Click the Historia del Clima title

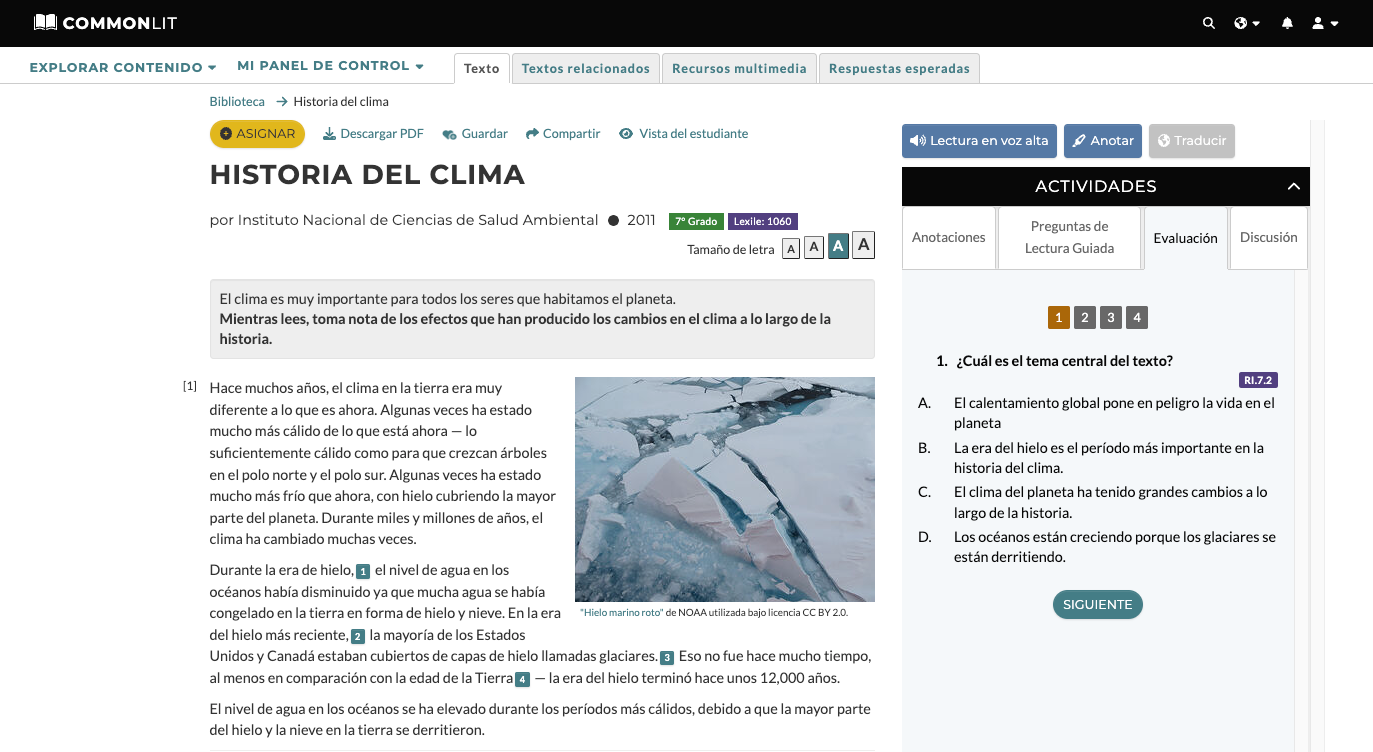pos(367,175)
